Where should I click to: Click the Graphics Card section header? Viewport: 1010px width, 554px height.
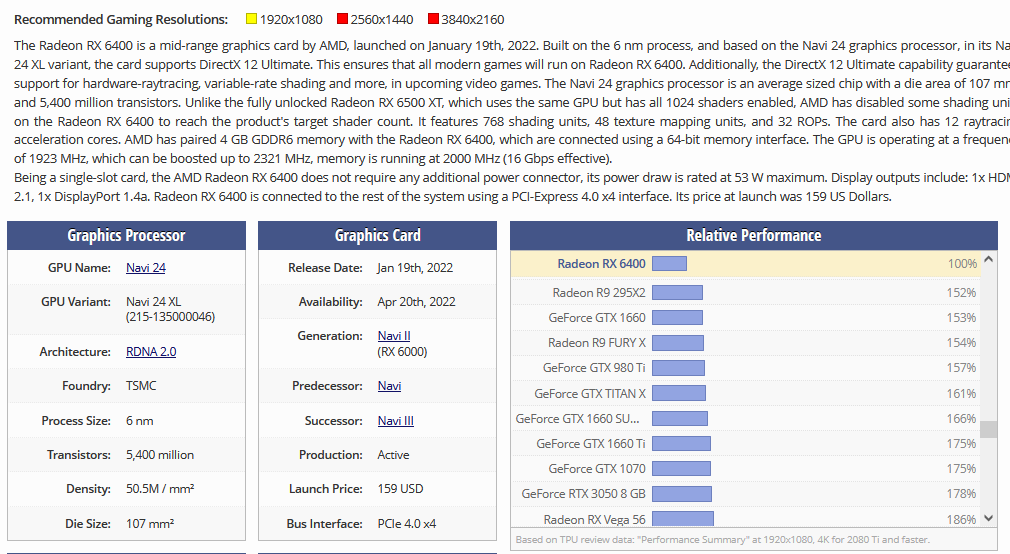(377, 235)
